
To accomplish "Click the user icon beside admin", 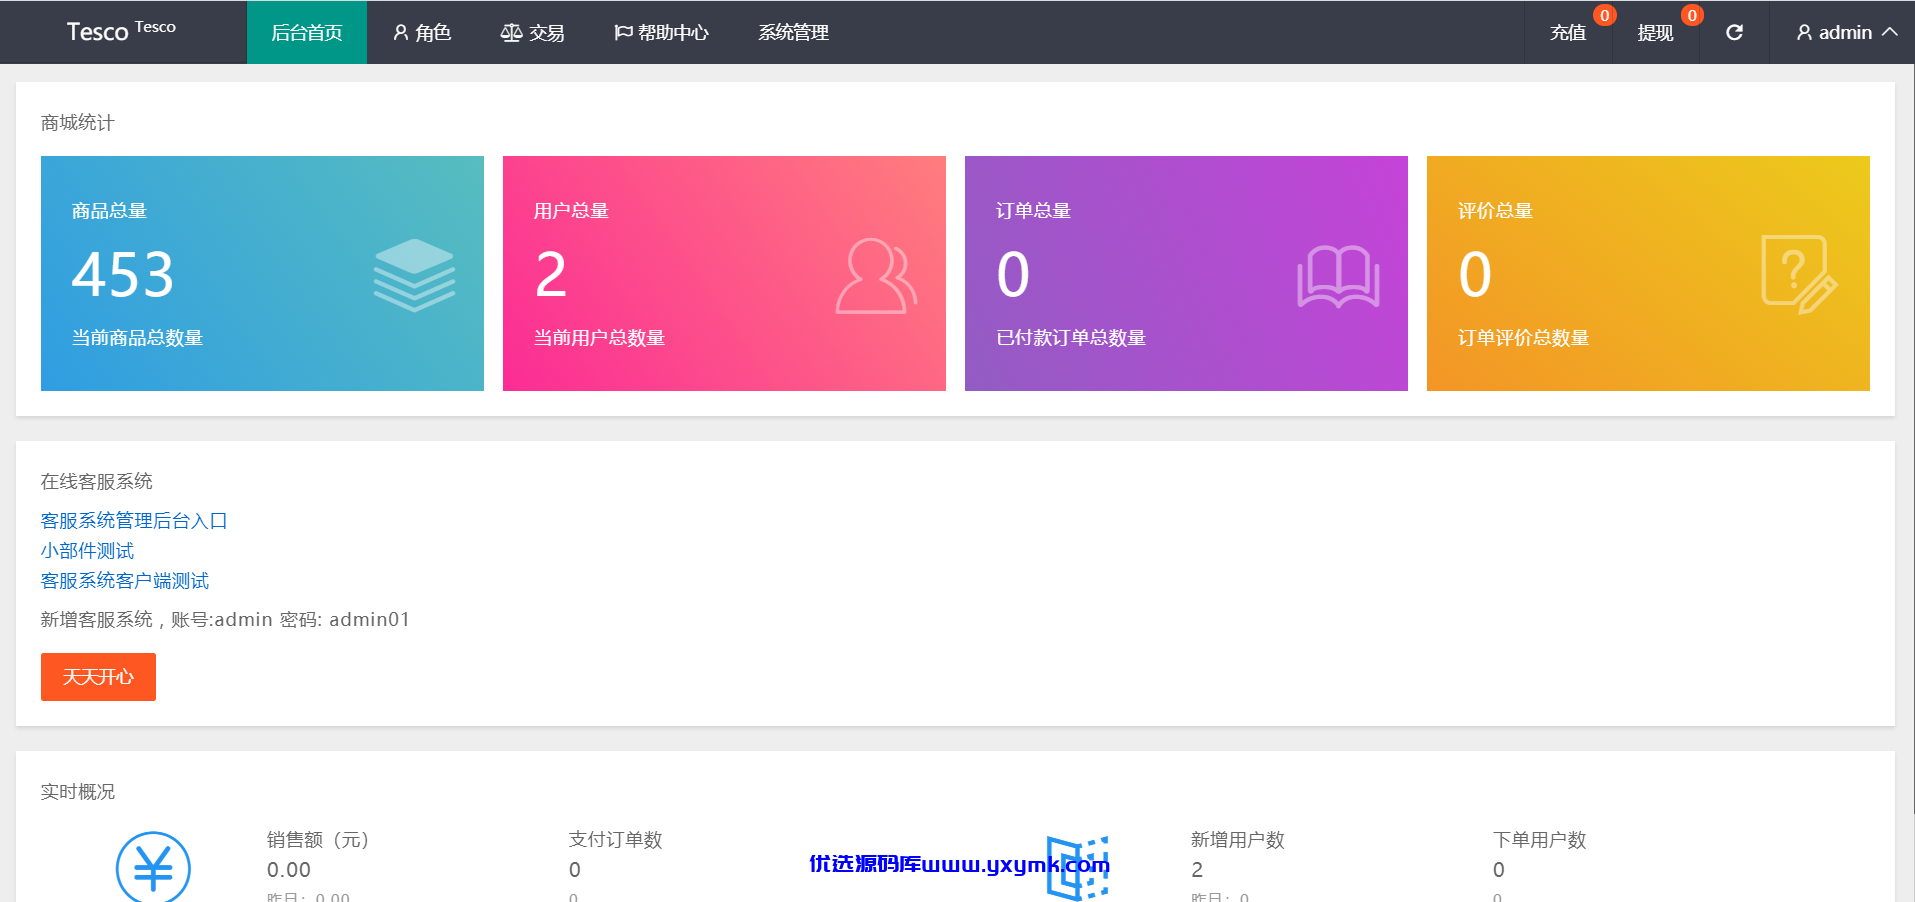I will pyautogui.click(x=1804, y=32).
